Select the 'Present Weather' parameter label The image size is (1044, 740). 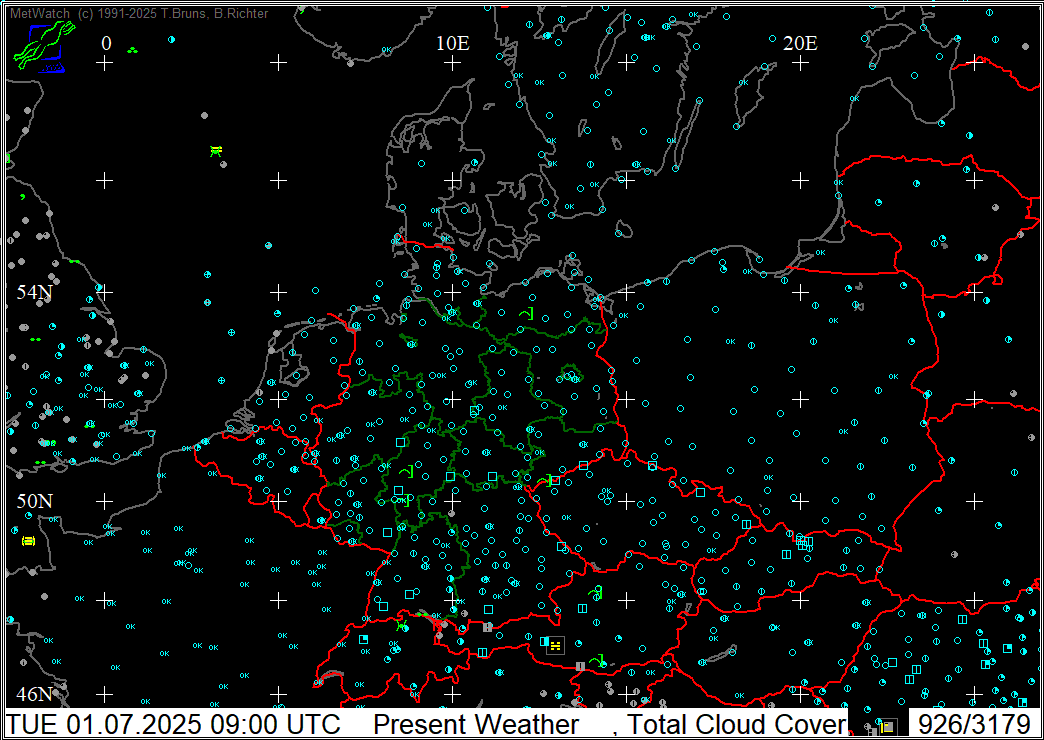(x=475, y=725)
